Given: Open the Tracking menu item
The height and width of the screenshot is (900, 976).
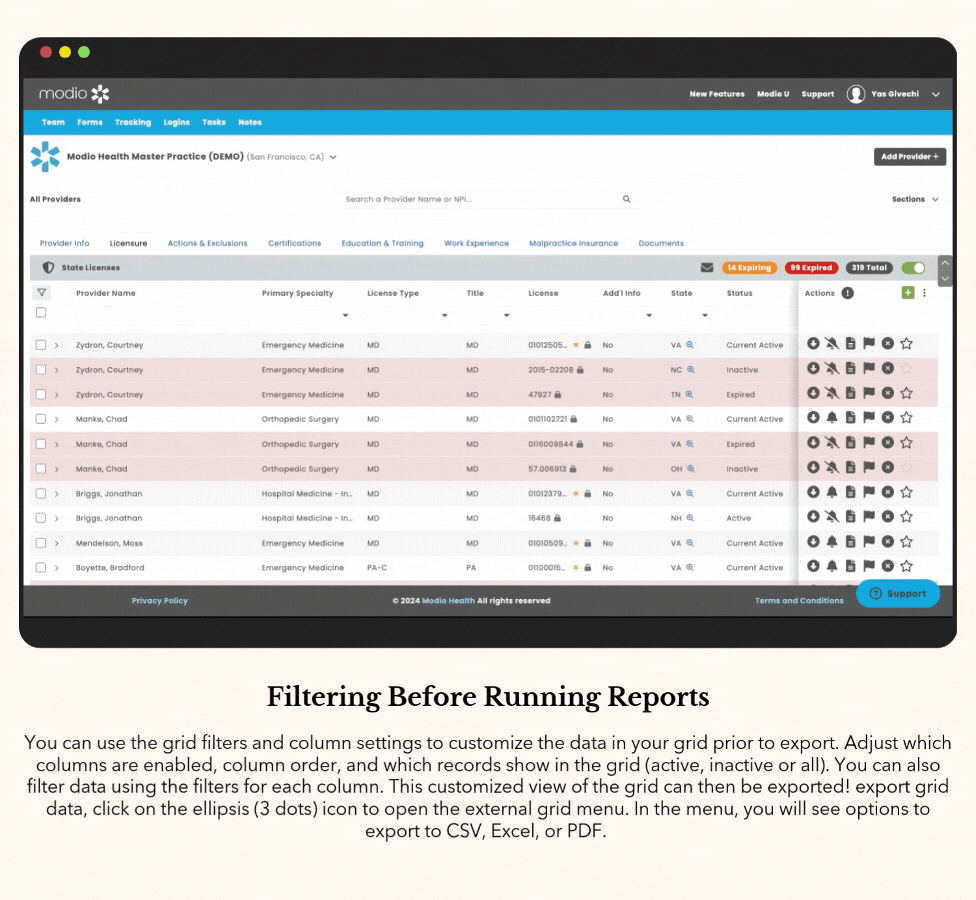Looking at the screenshot, I should point(133,123).
